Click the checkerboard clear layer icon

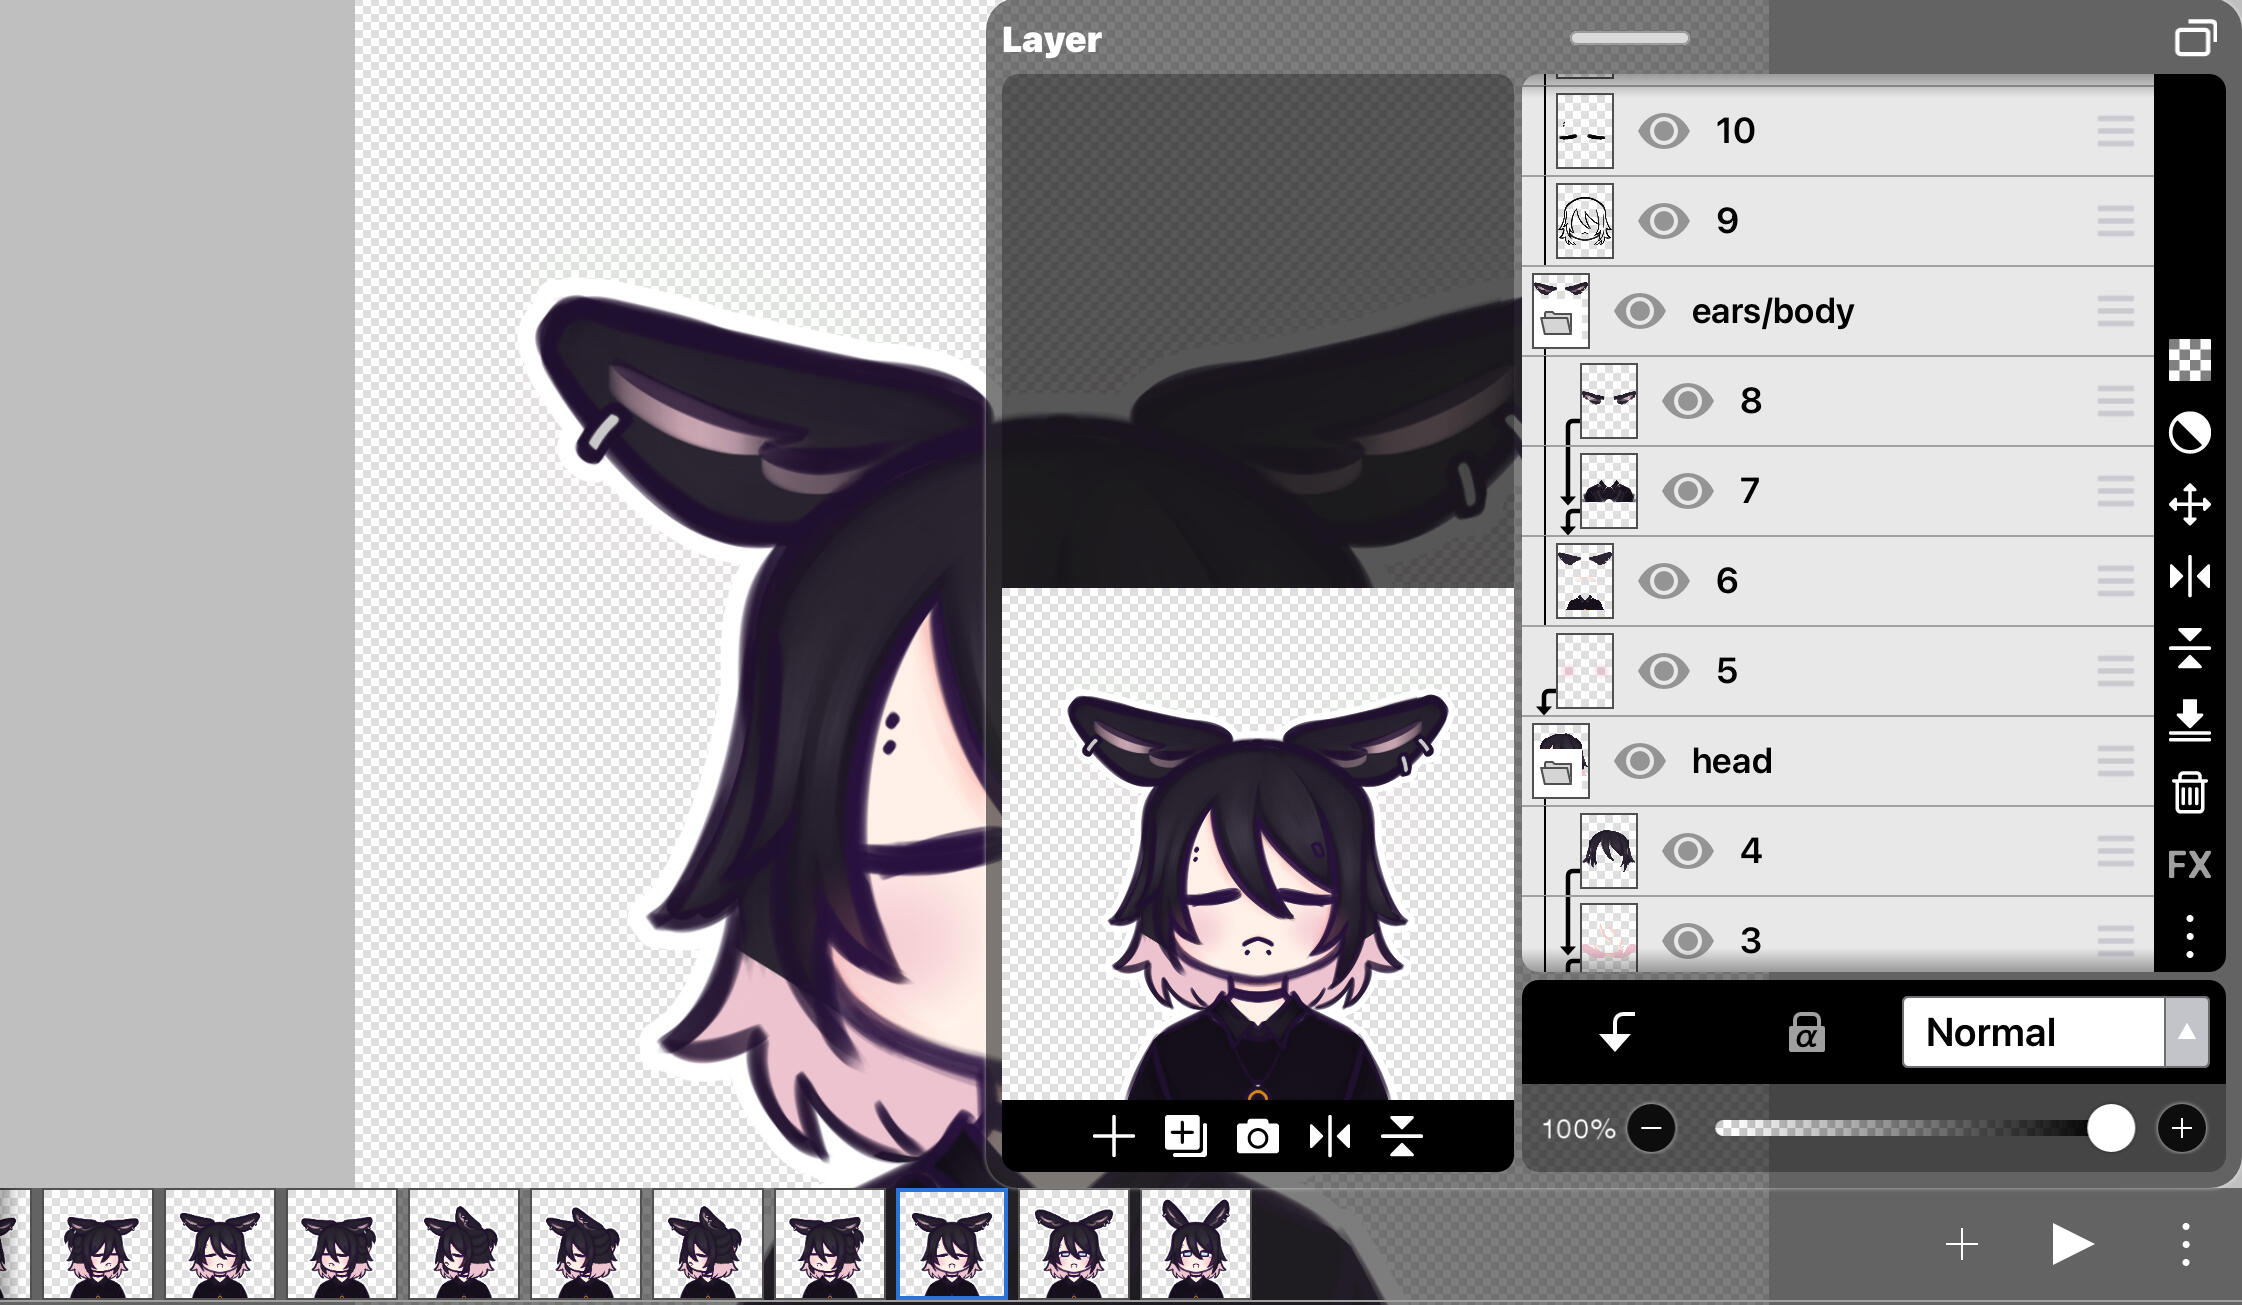(2189, 360)
